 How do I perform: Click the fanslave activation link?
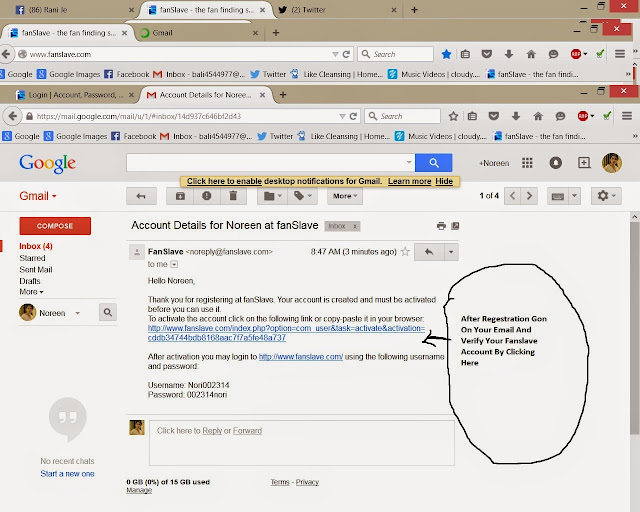286,333
